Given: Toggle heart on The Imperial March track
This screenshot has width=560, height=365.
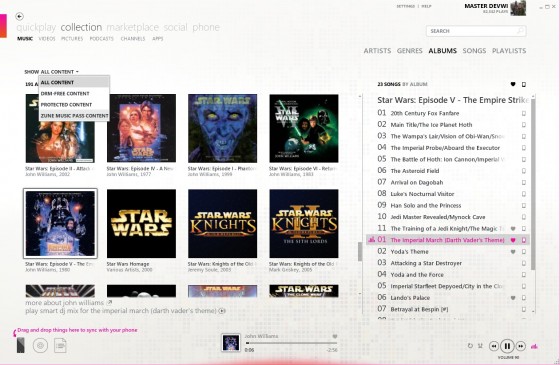Looking at the screenshot, I should [x=513, y=240].
